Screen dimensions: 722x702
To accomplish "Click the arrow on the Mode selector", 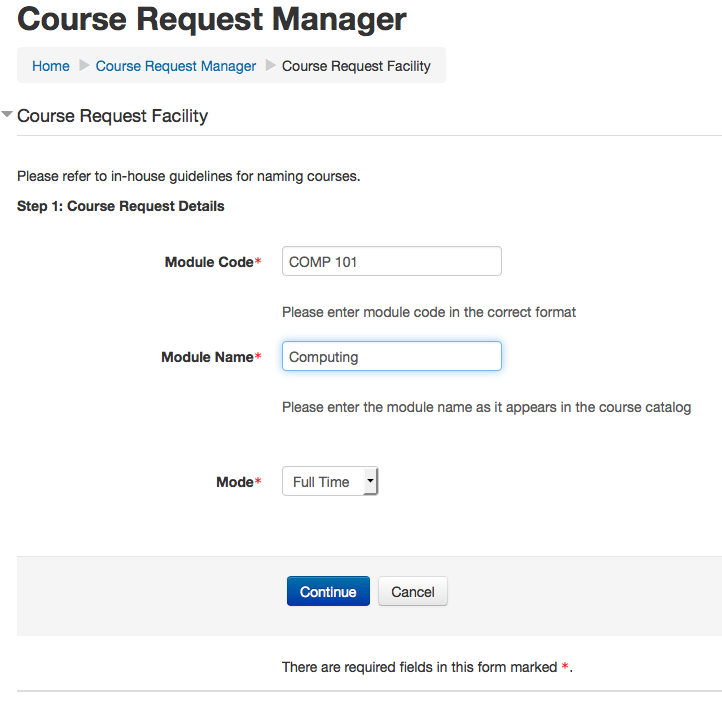I will (370, 482).
